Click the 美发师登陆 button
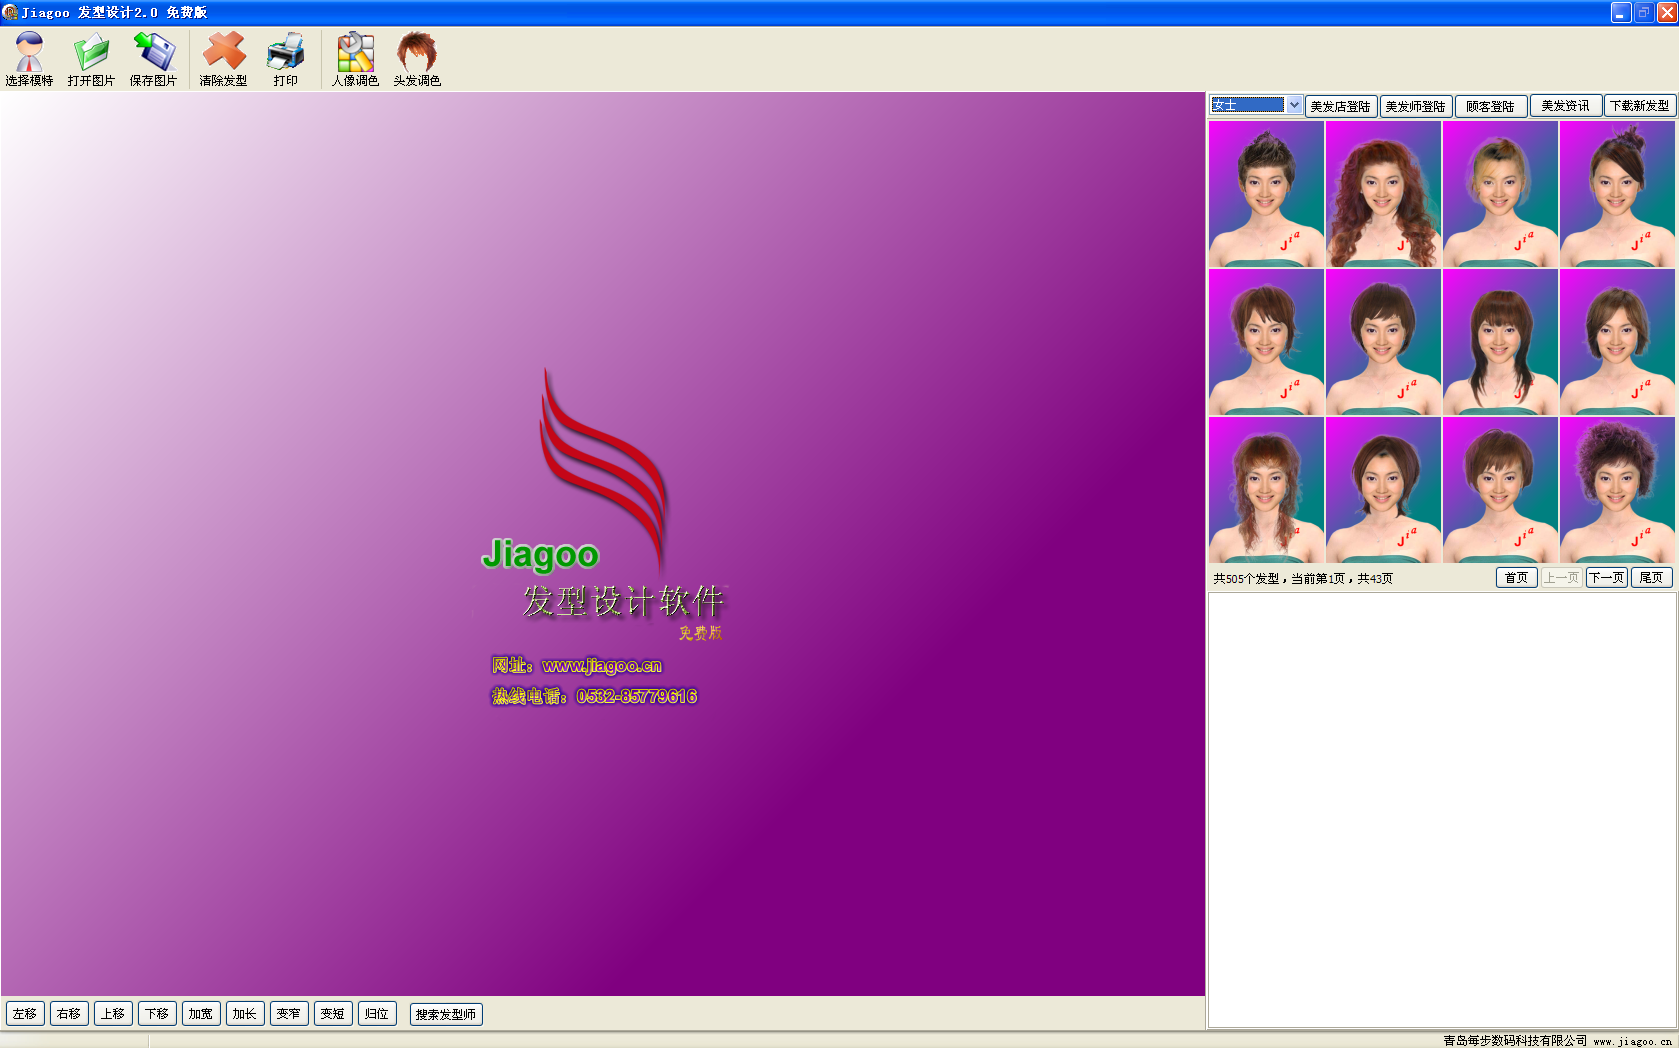1679x1048 pixels. point(1416,106)
